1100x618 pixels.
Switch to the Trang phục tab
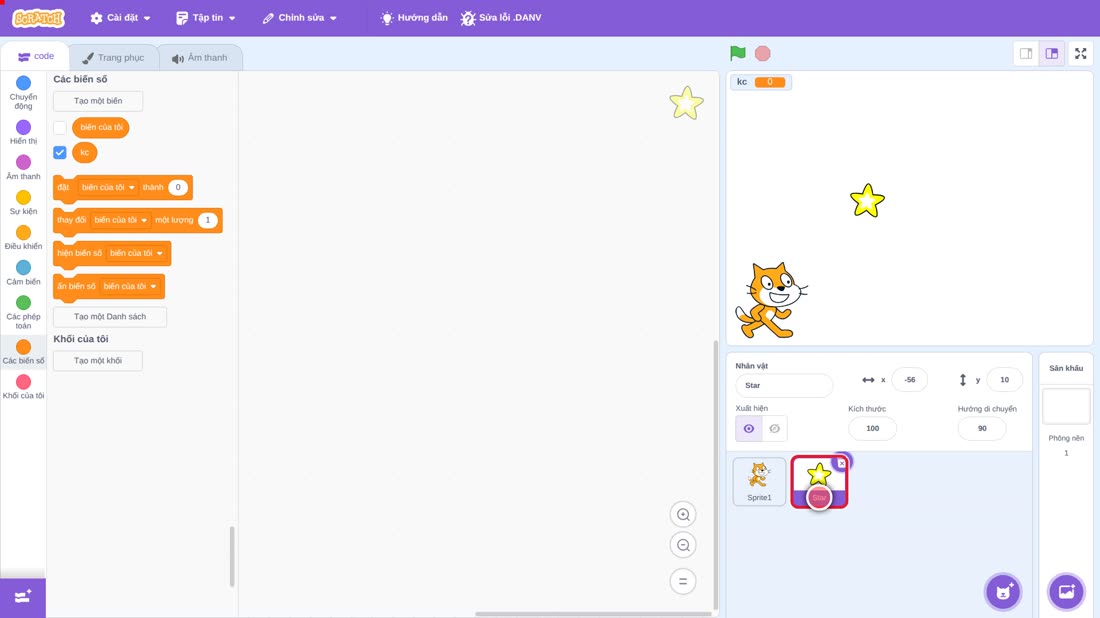tap(113, 58)
